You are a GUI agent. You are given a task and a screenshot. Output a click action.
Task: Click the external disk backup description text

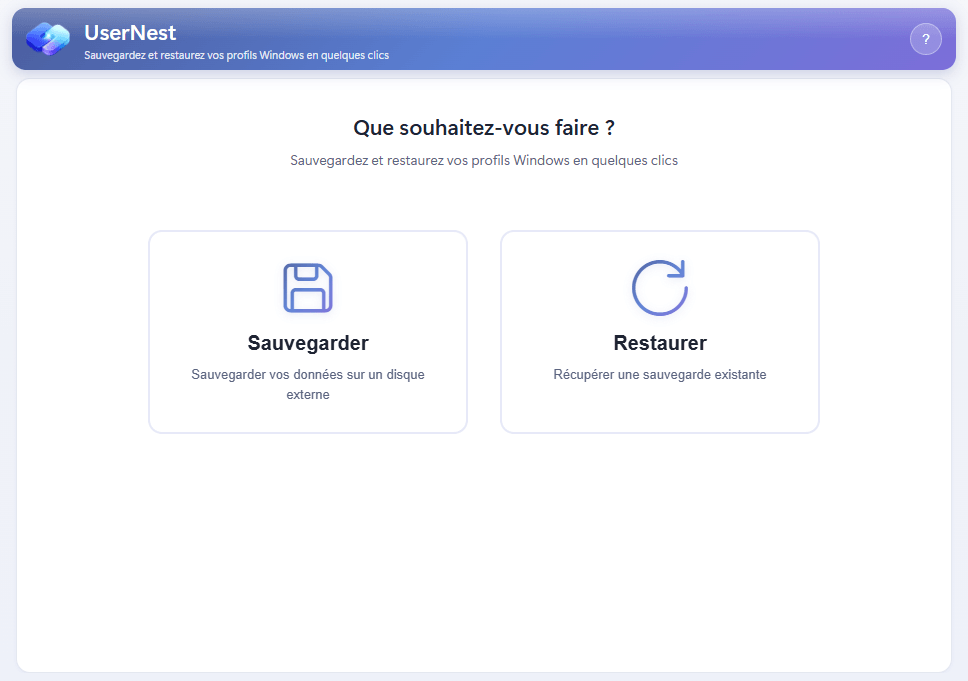[x=307, y=384]
